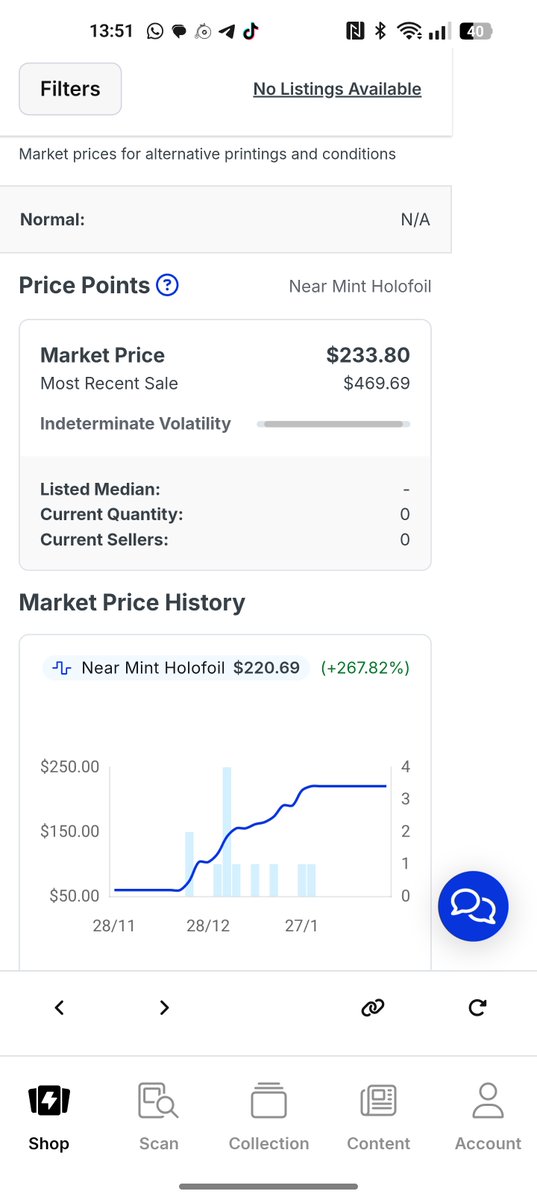Screen dimensions: 537x1200
Task: Tap the Market Price value $233.80
Action: click(368, 355)
